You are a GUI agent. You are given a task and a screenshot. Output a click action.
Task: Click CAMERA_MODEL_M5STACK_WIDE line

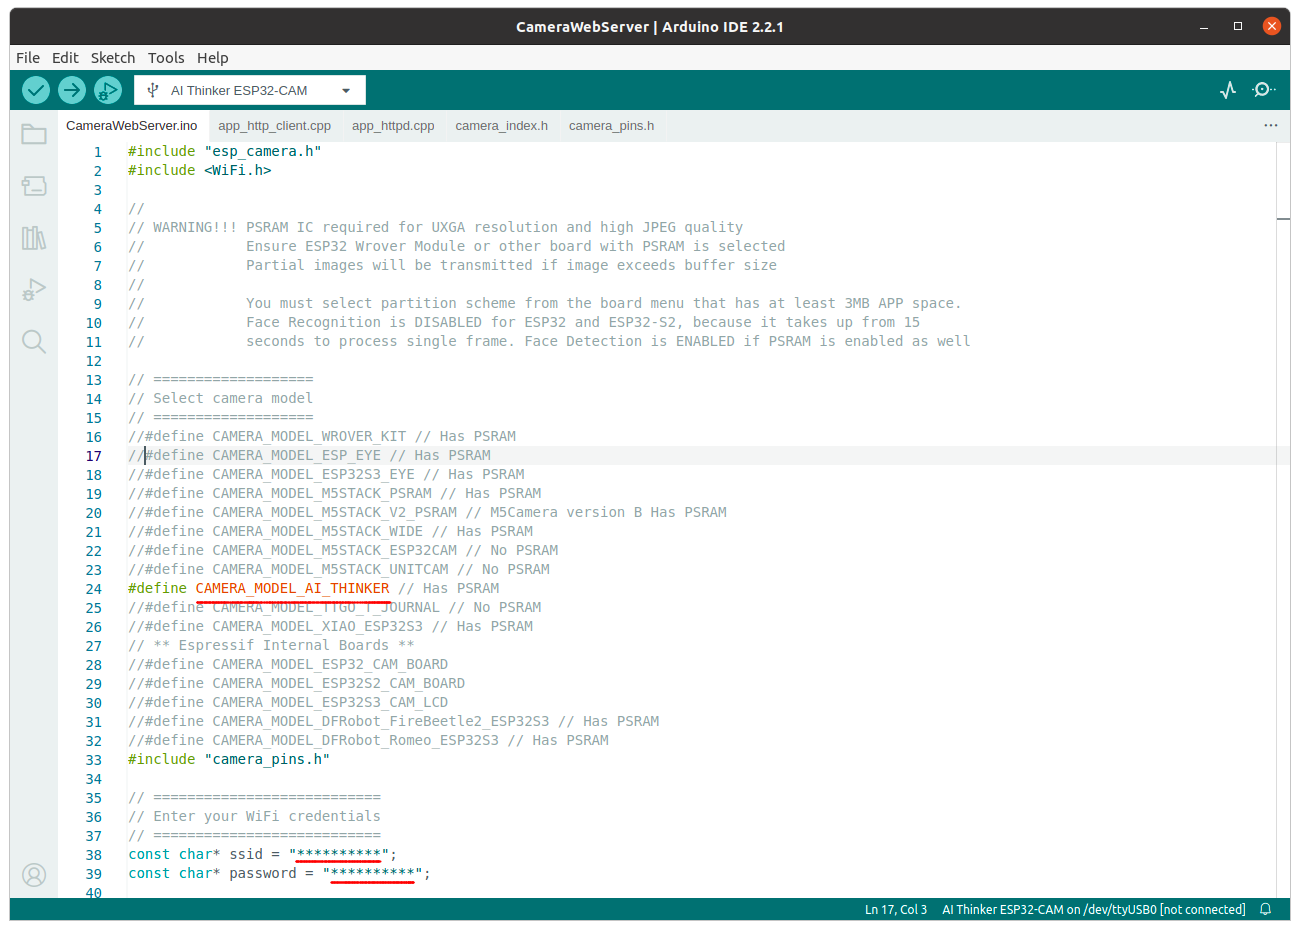(x=330, y=531)
